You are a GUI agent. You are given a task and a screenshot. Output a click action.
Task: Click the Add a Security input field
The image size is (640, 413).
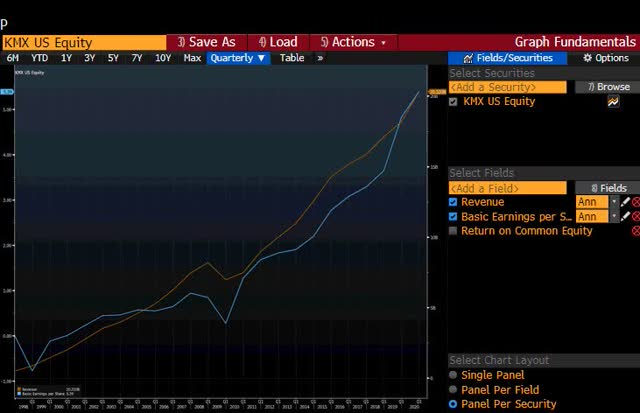(x=507, y=87)
